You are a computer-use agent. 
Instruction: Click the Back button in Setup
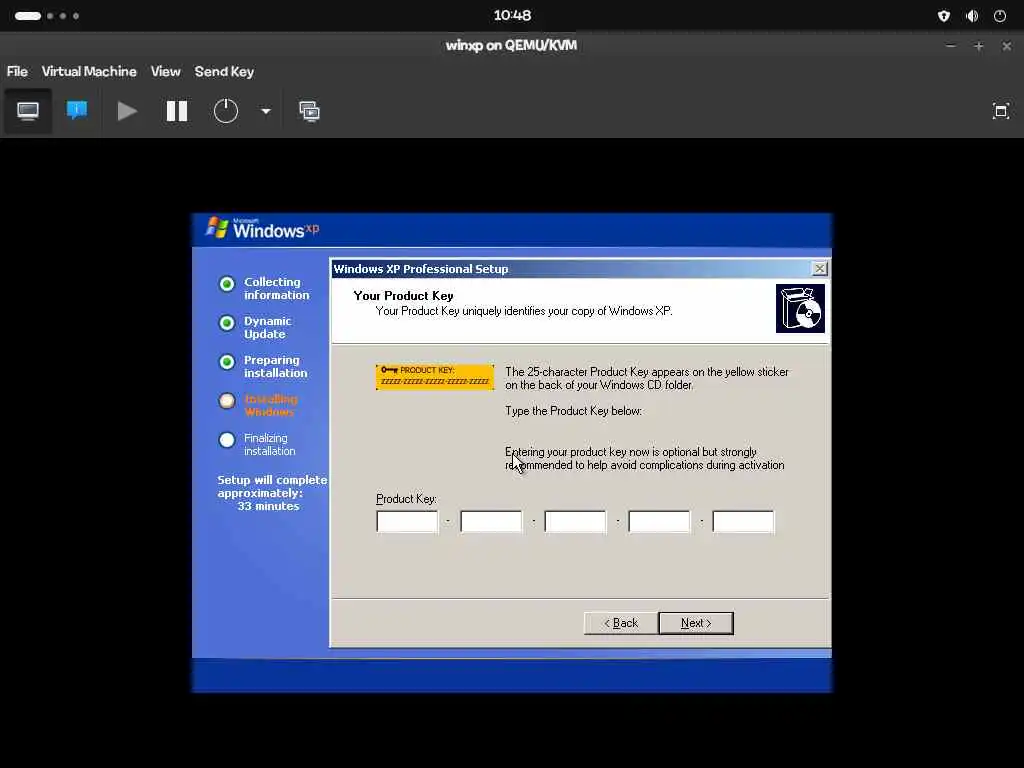click(x=621, y=623)
